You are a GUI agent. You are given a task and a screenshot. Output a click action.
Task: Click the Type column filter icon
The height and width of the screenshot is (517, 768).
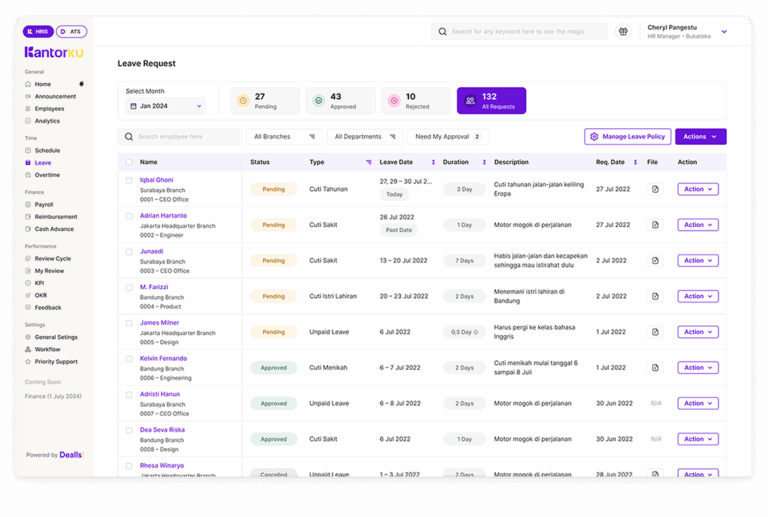368,162
